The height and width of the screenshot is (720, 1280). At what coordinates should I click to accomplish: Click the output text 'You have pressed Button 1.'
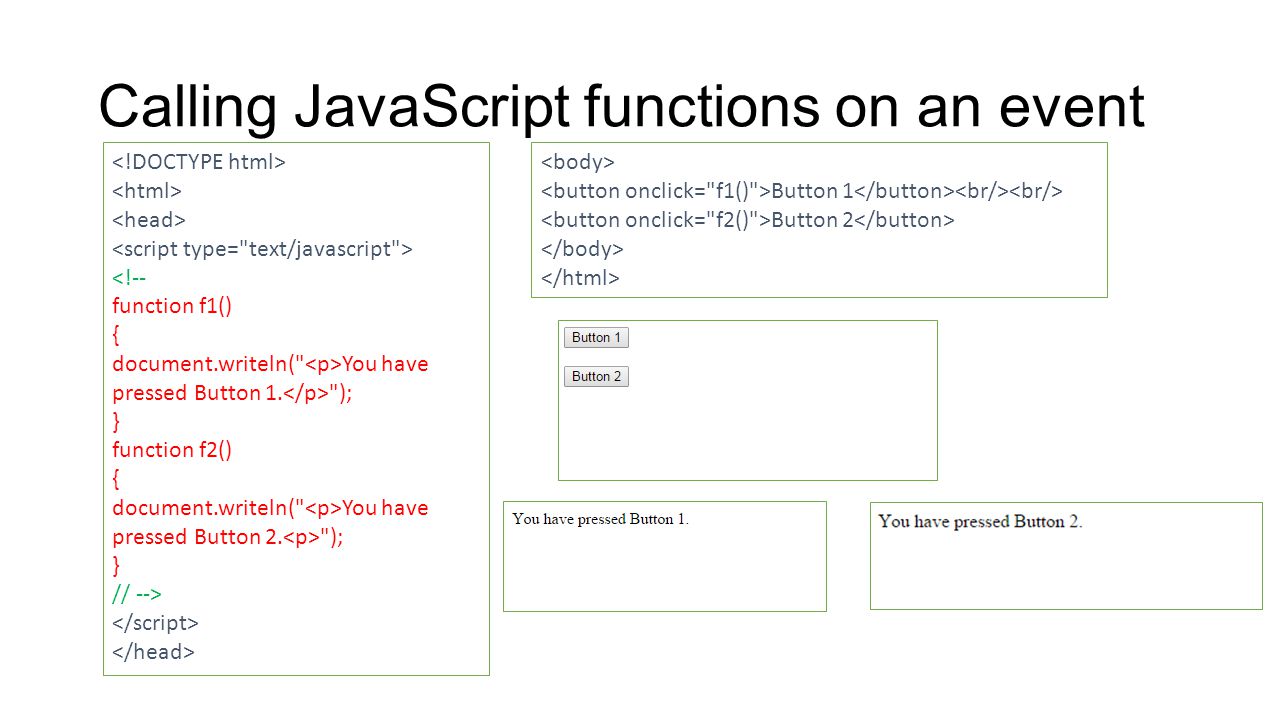tap(600, 519)
